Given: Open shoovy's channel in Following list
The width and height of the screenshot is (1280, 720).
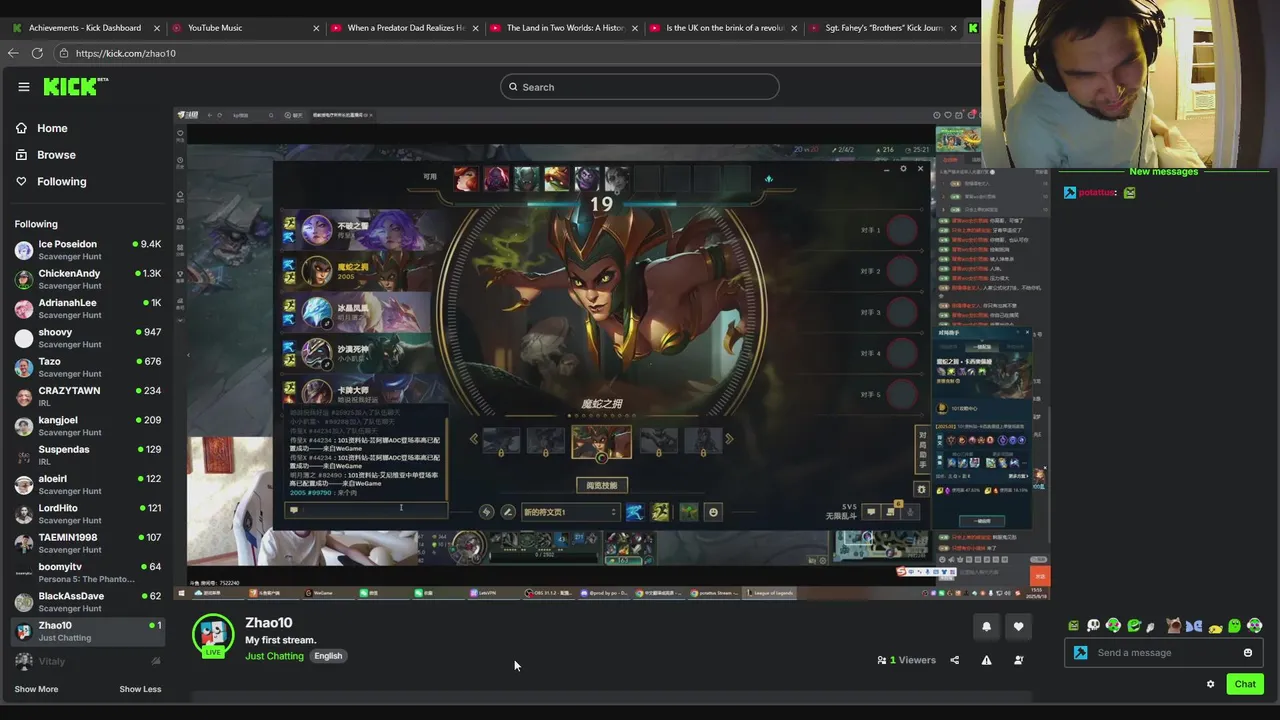Looking at the screenshot, I should pos(88,338).
